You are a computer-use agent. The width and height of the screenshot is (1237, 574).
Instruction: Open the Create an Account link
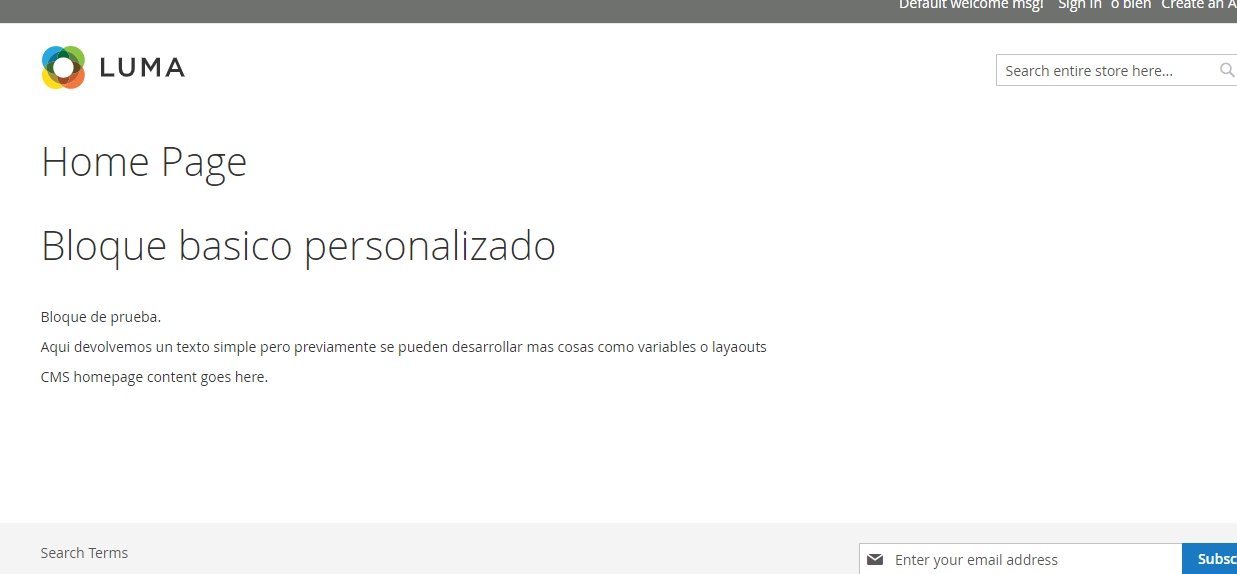1199,5
